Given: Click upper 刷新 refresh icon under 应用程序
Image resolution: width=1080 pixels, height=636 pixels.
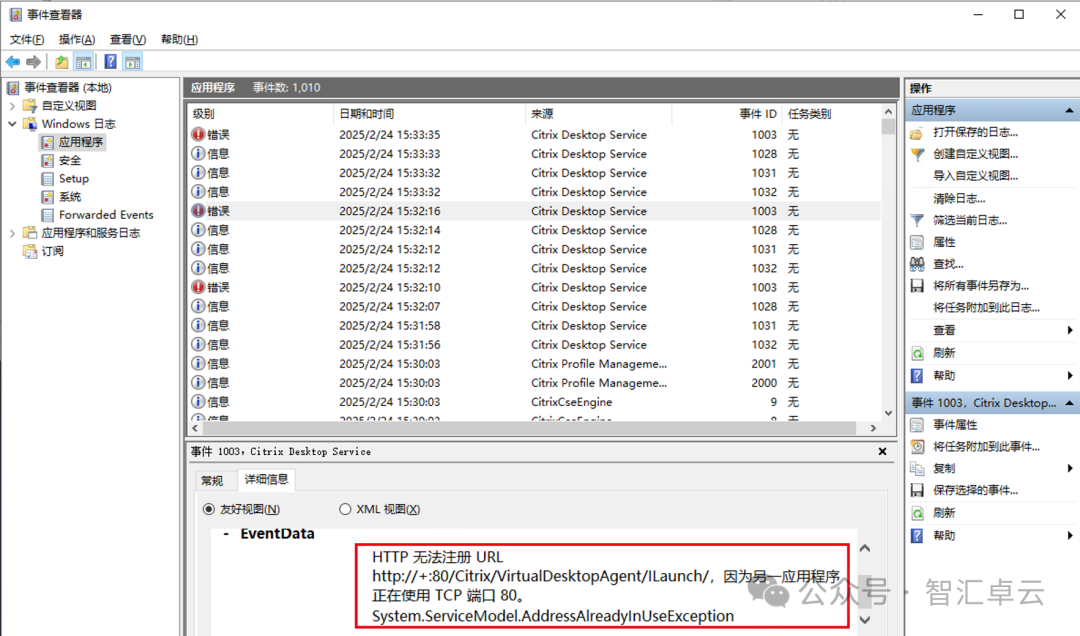Looking at the screenshot, I should [x=917, y=353].
